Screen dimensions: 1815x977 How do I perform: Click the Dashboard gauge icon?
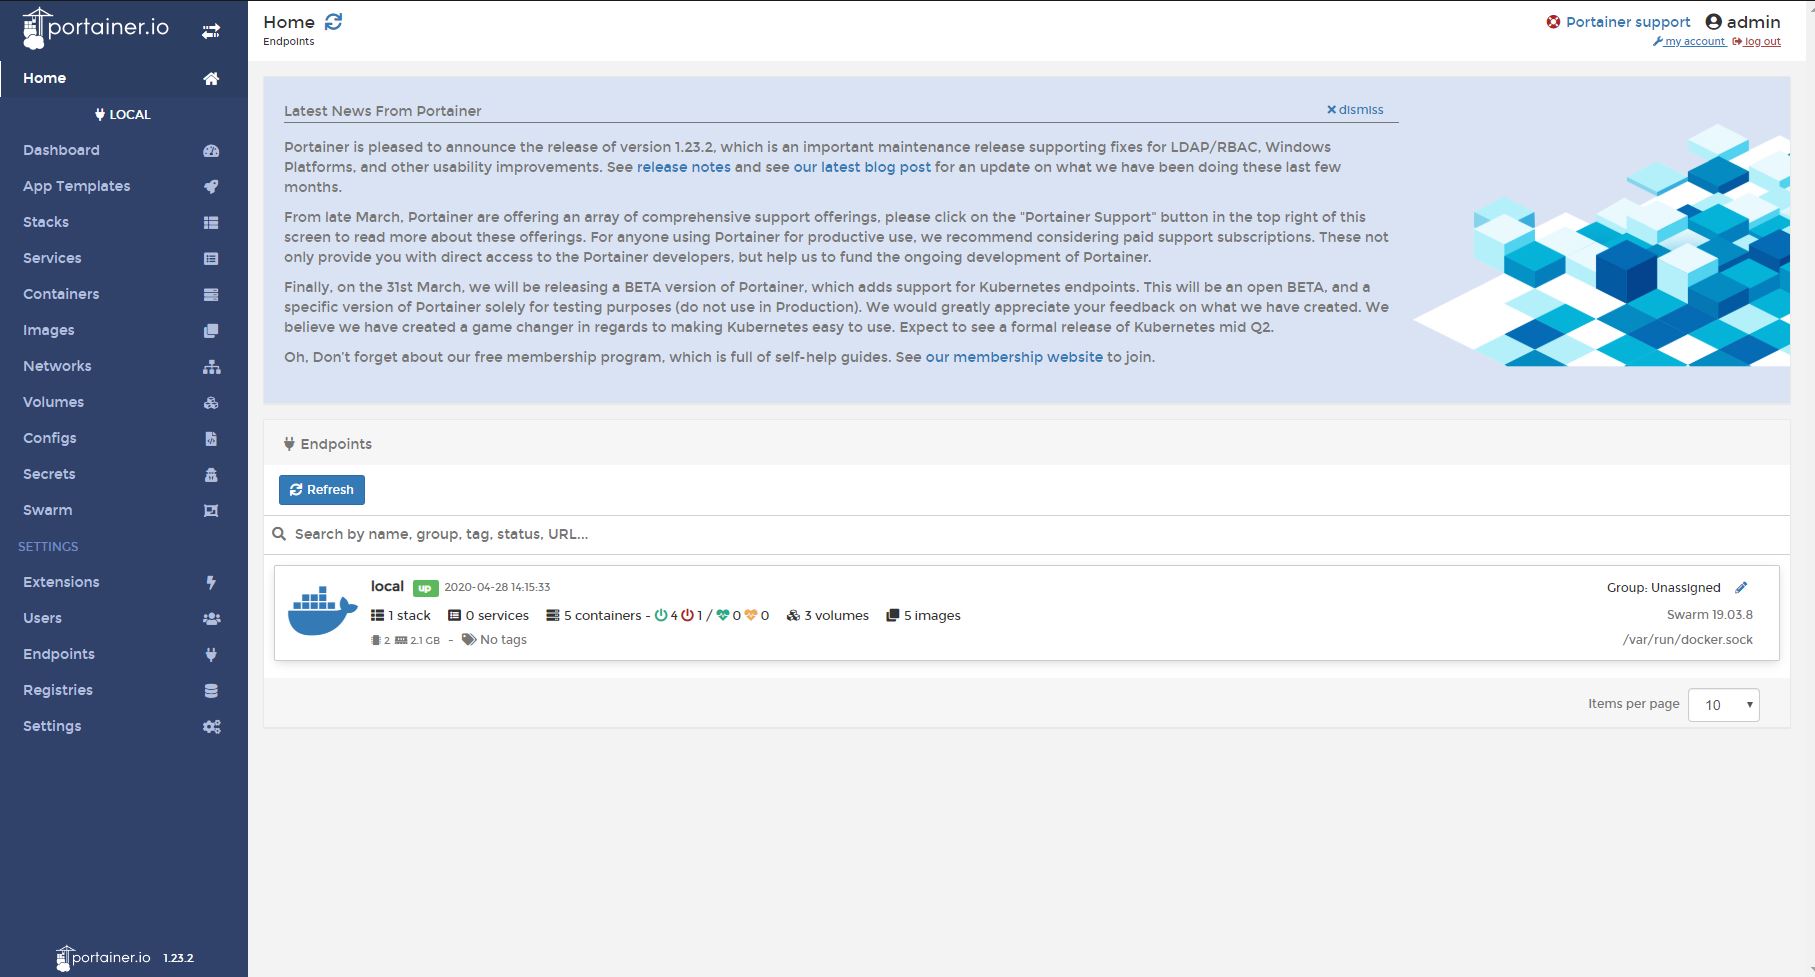tap(211, 150)
